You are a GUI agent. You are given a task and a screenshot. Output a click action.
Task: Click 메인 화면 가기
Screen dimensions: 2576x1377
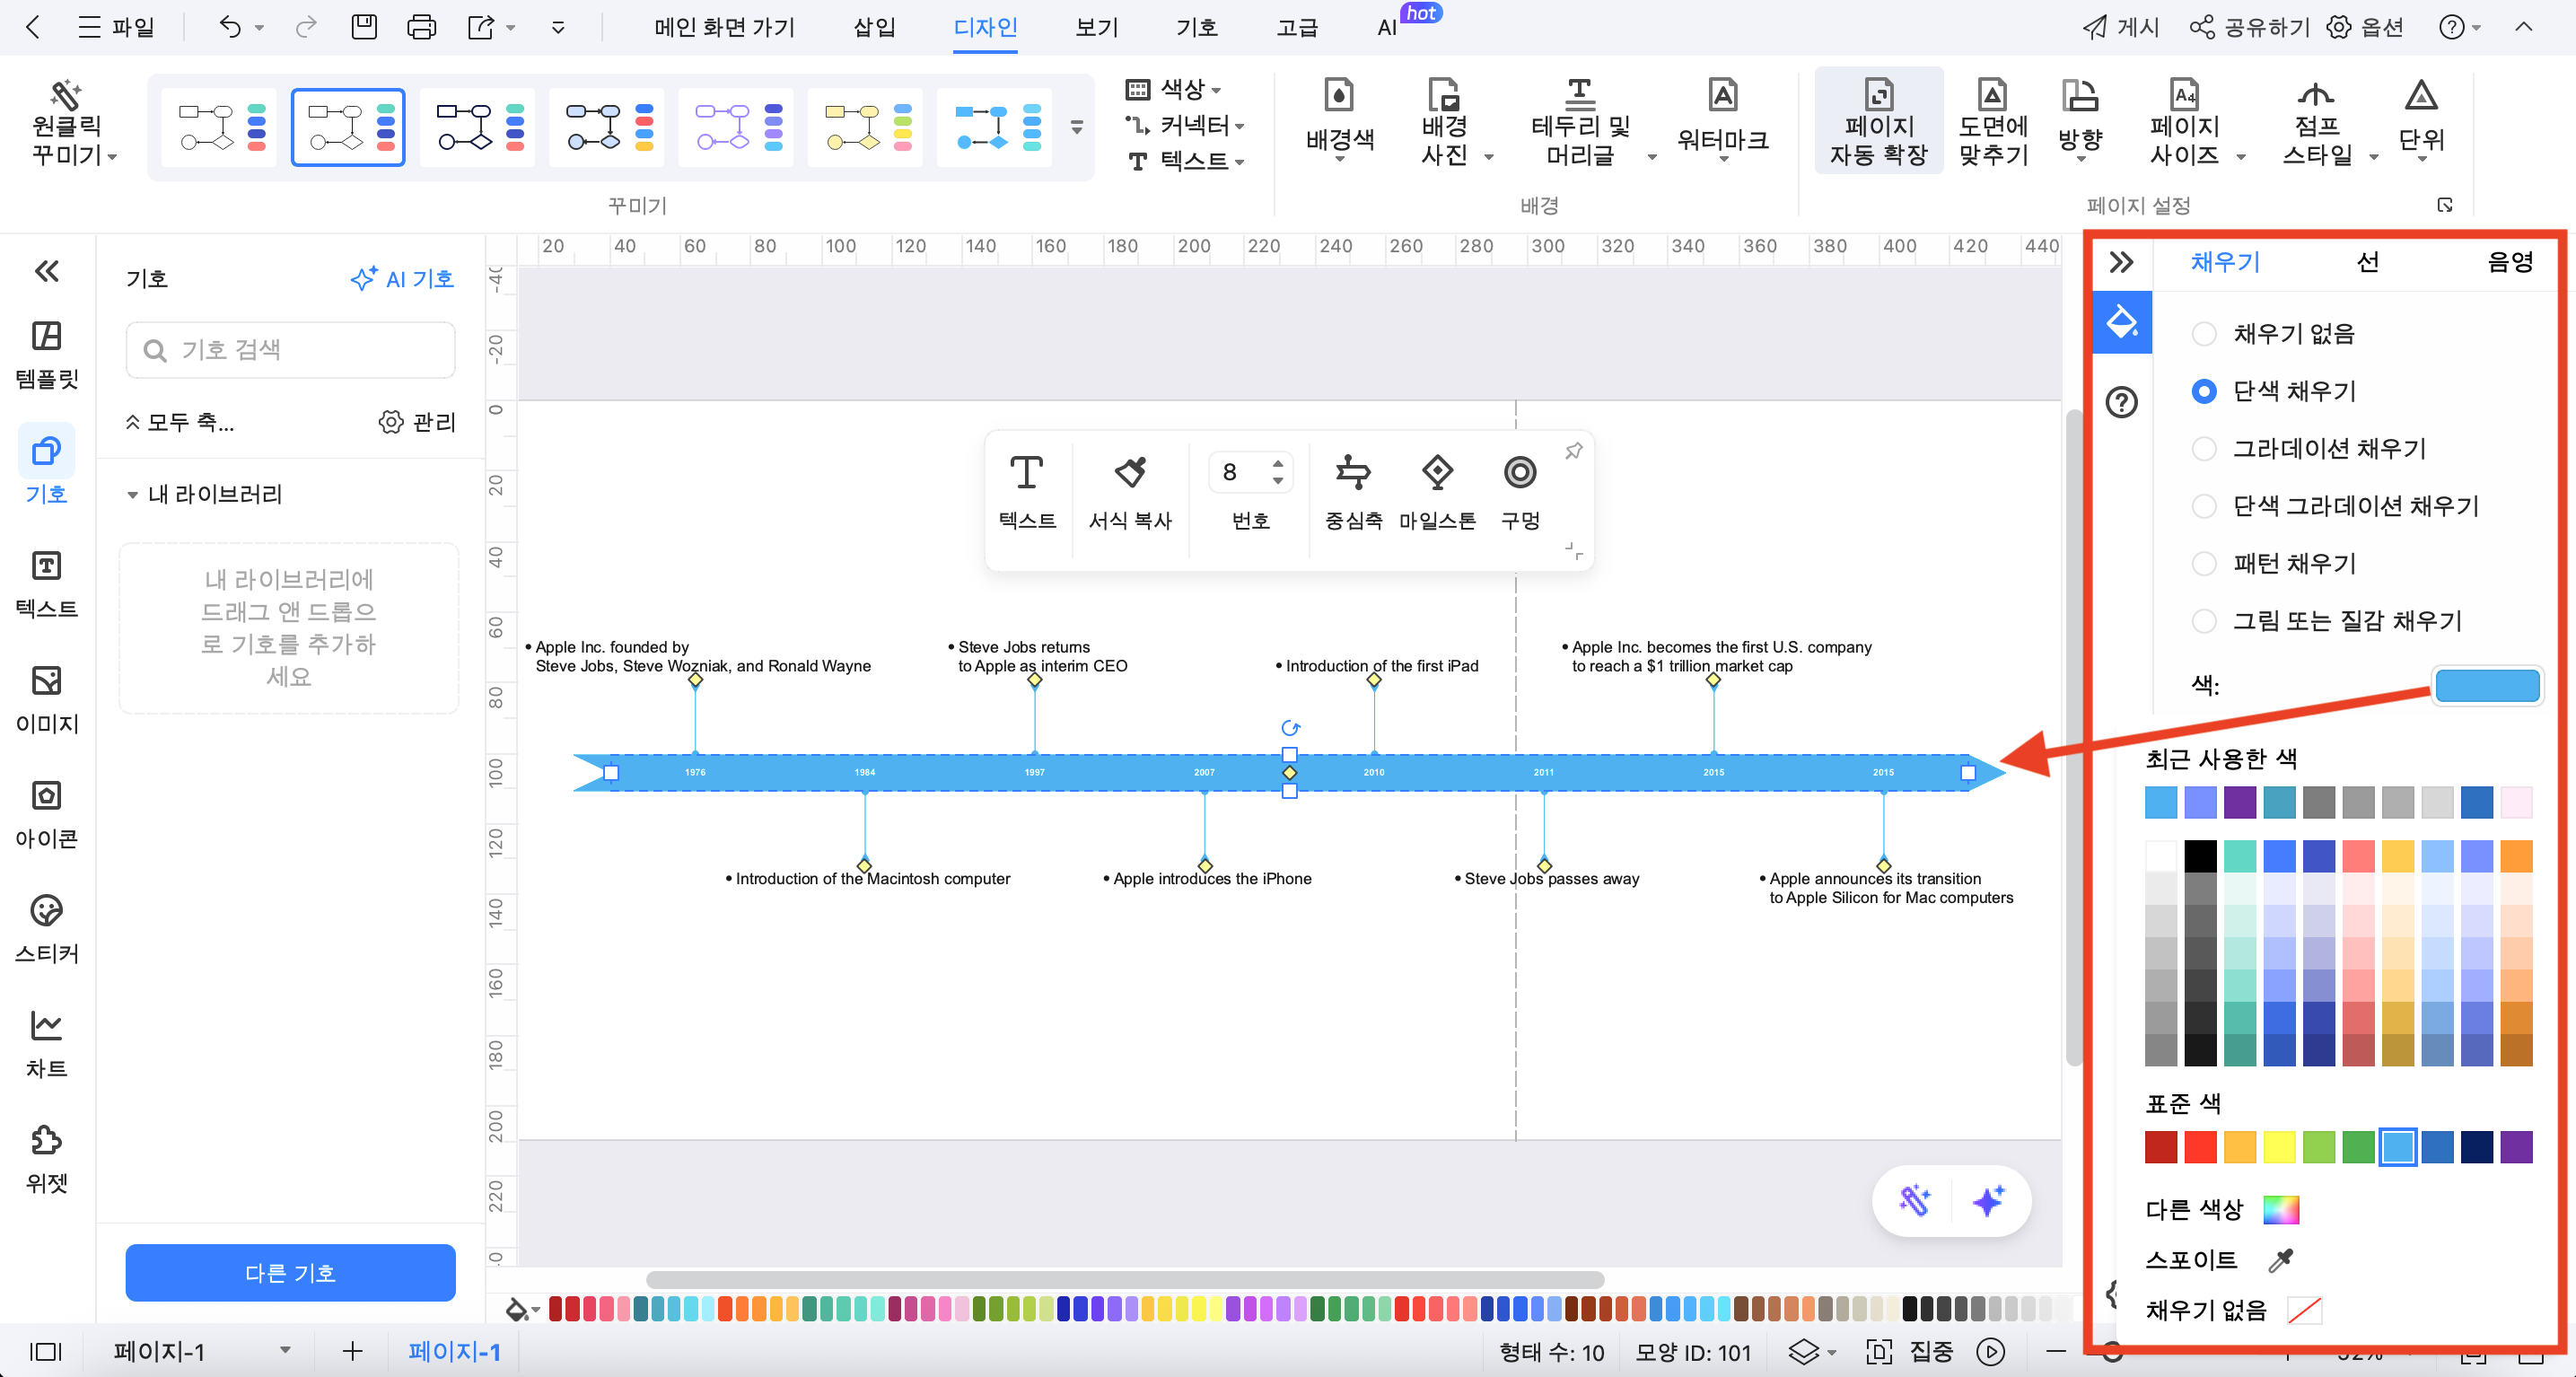(724, 27)
